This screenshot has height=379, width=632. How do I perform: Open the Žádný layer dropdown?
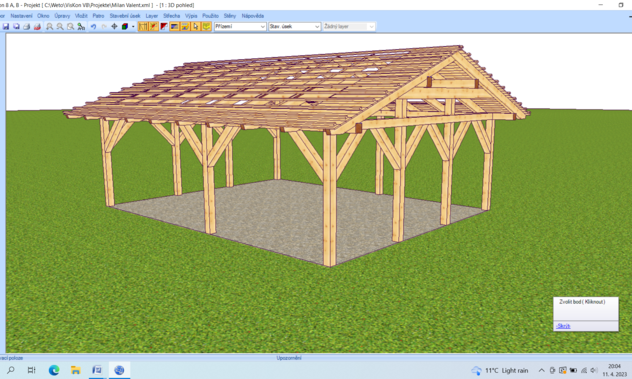click(x=349, y=27)
